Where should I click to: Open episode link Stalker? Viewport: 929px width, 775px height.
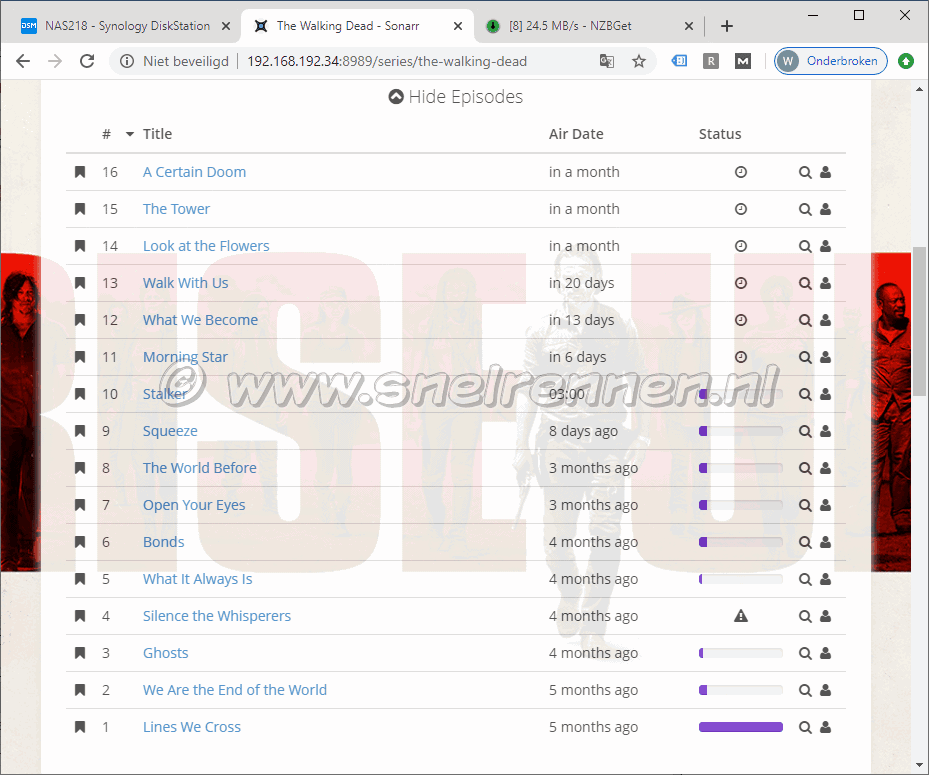coord(165,394)
